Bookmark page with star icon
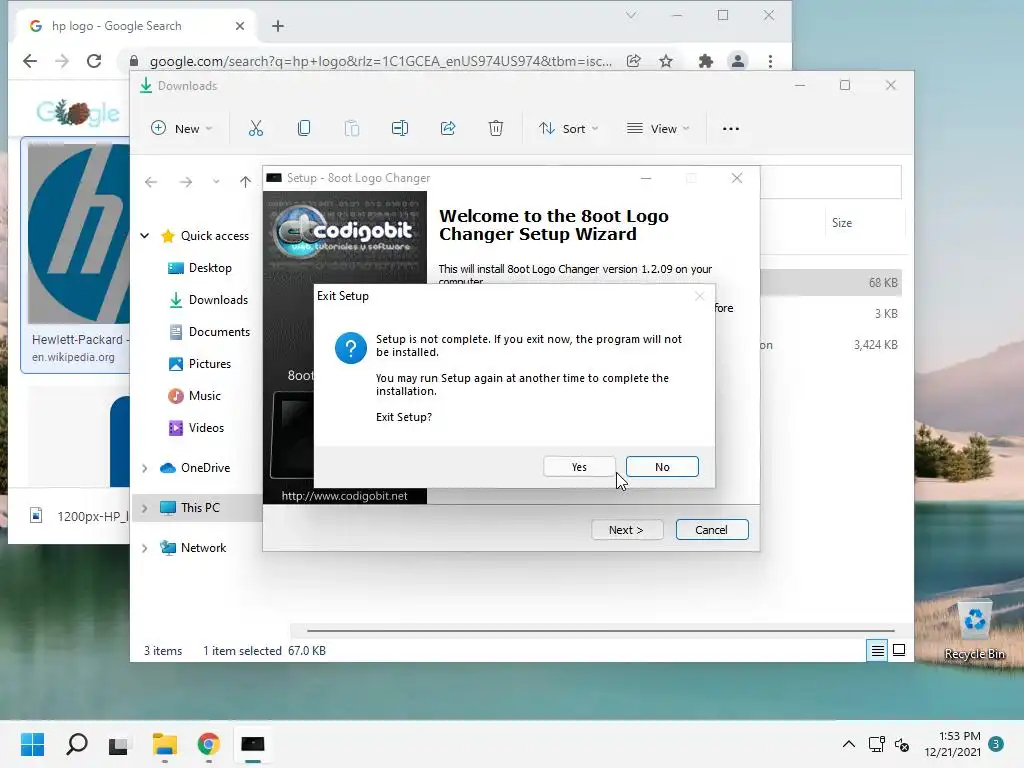1024x768 pixels. 665,61
